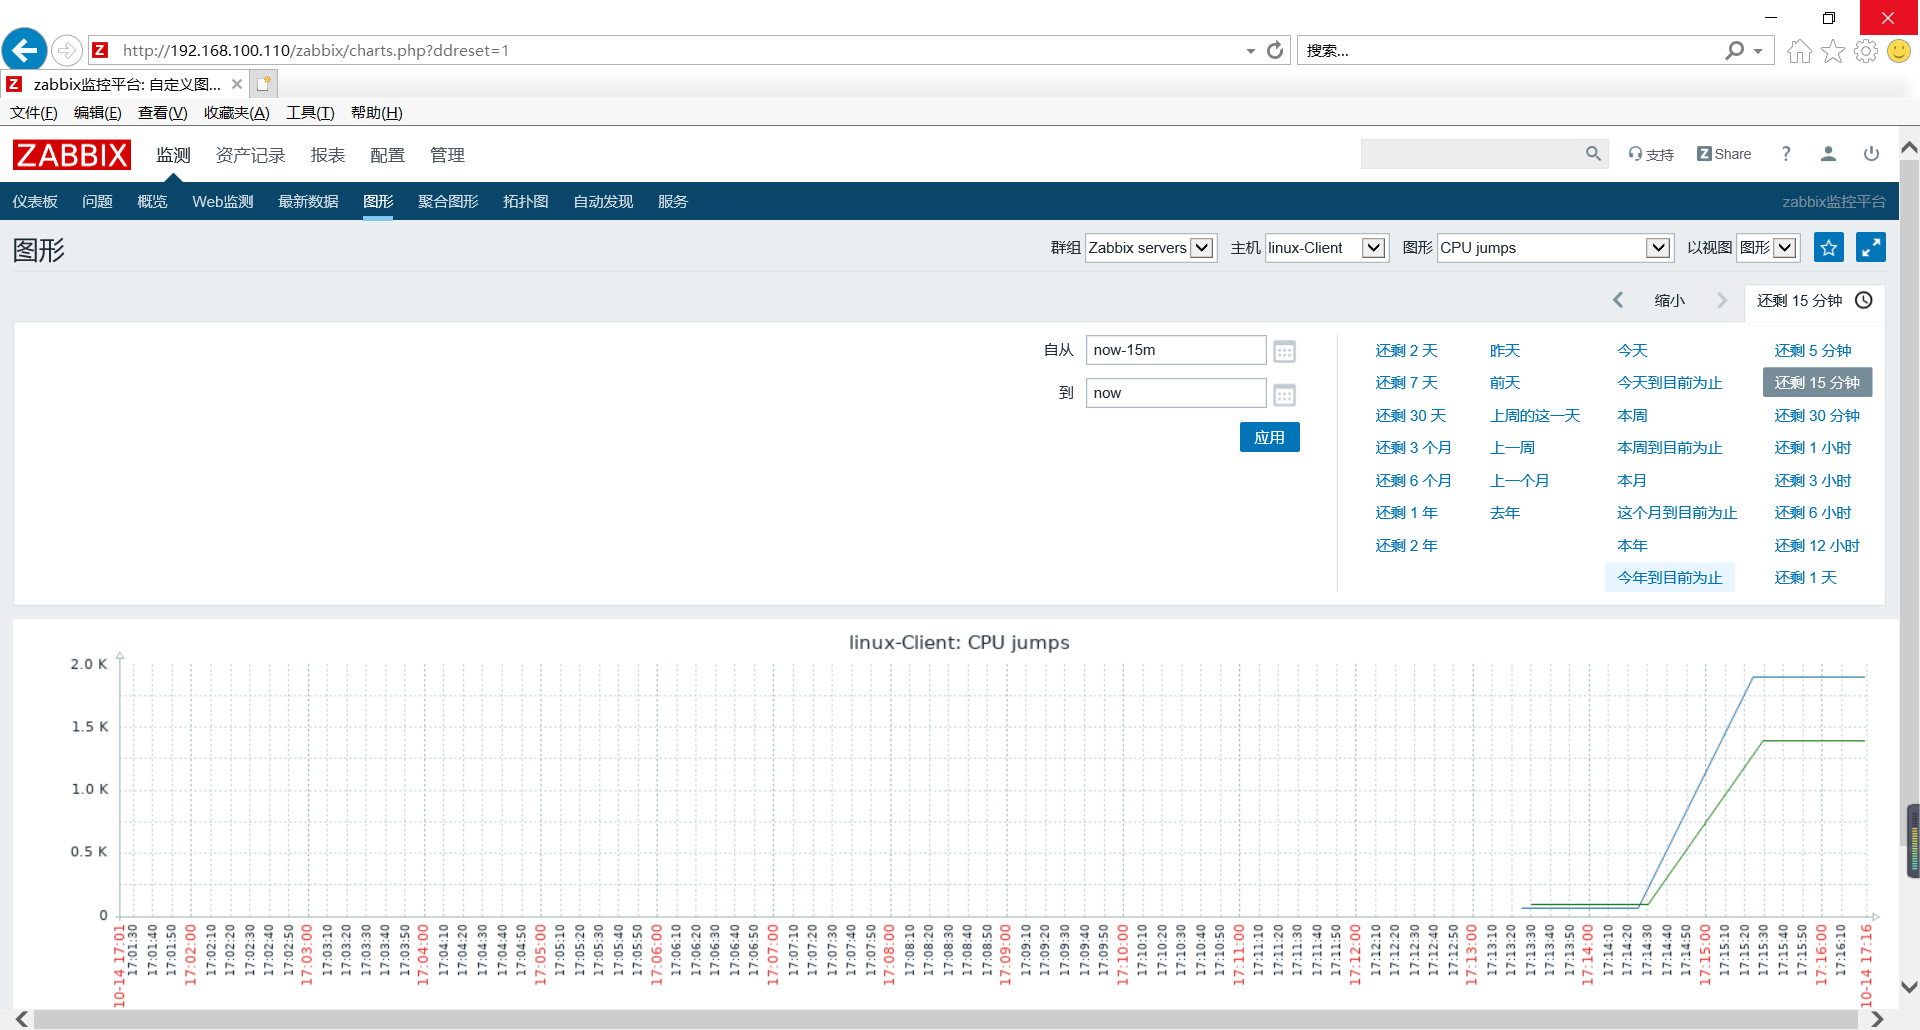This screenshot has height=1030, width=1920.
Task: Click the browser back arrow button
Action: (x=25, y=49)
